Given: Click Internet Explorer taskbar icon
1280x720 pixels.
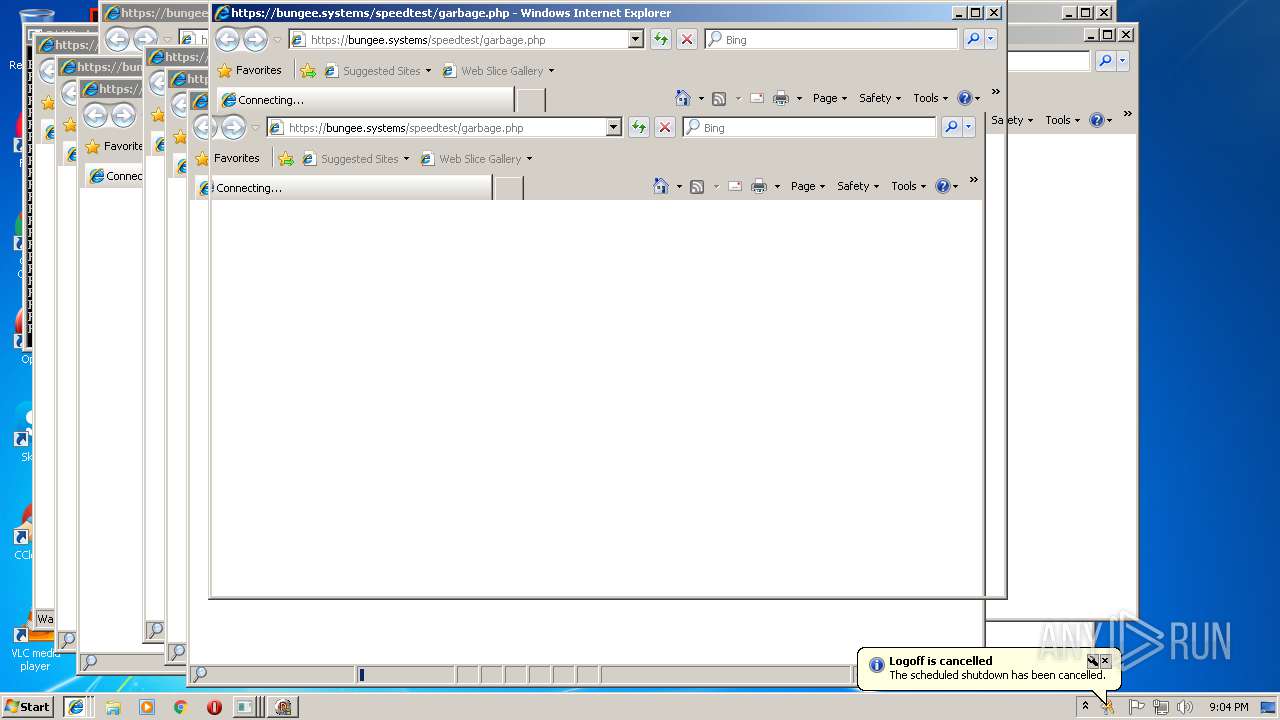Looking at the screenshot, I should 75,706.
